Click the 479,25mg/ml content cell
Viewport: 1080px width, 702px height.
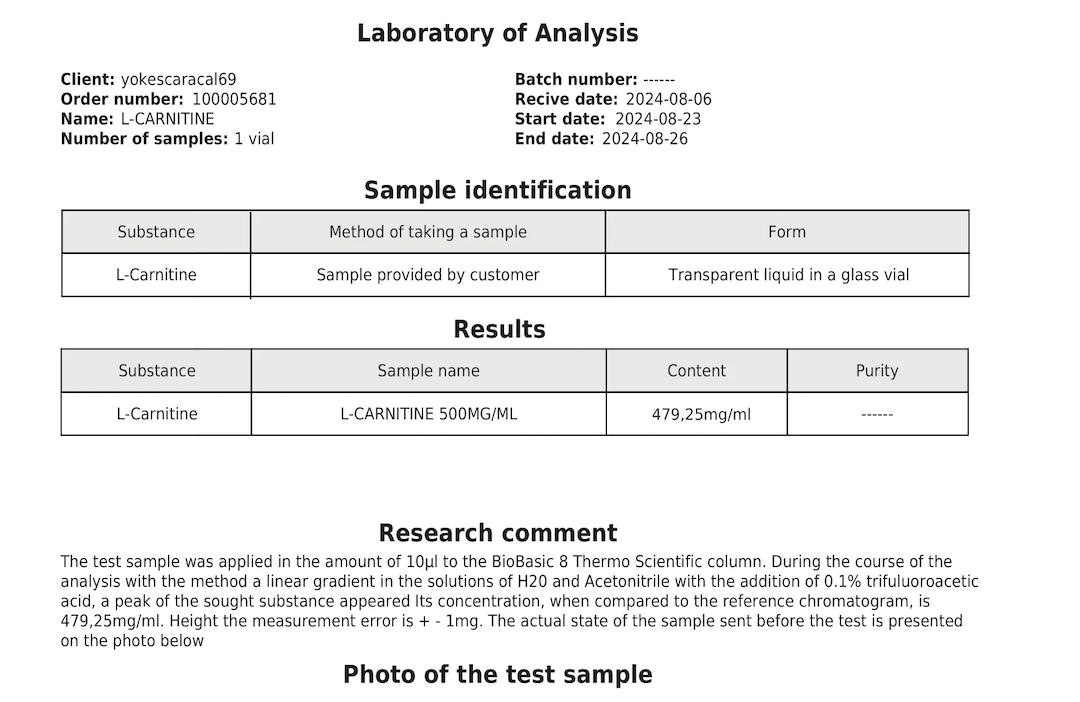(696, 414)
